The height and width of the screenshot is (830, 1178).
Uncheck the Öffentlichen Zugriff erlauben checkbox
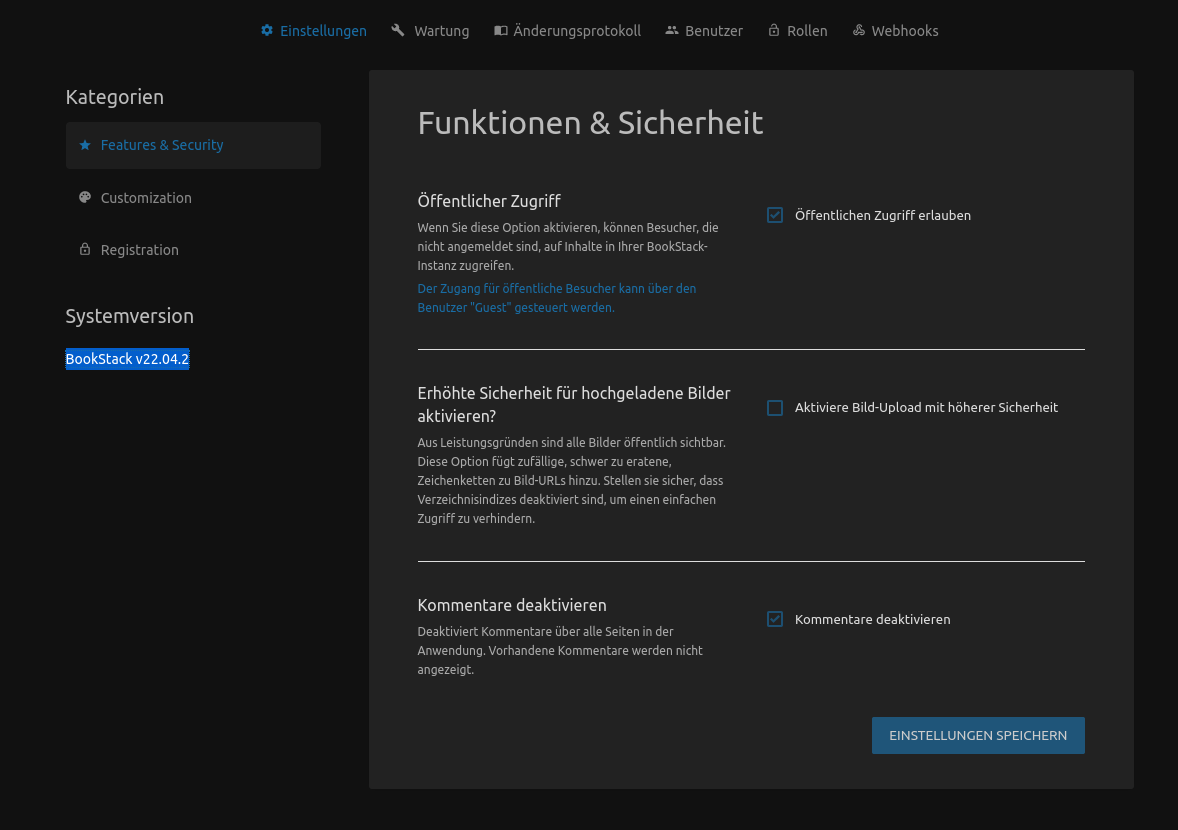pyautogui.click(x=775, y=215)
